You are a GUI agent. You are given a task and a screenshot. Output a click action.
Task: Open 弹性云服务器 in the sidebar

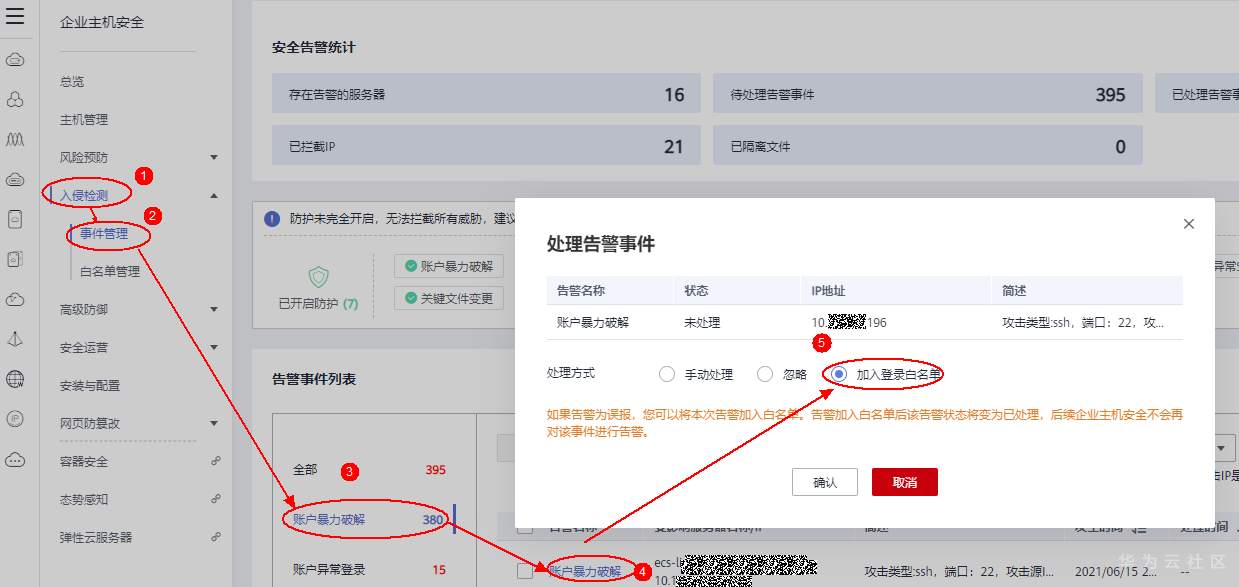click(96, 537)
